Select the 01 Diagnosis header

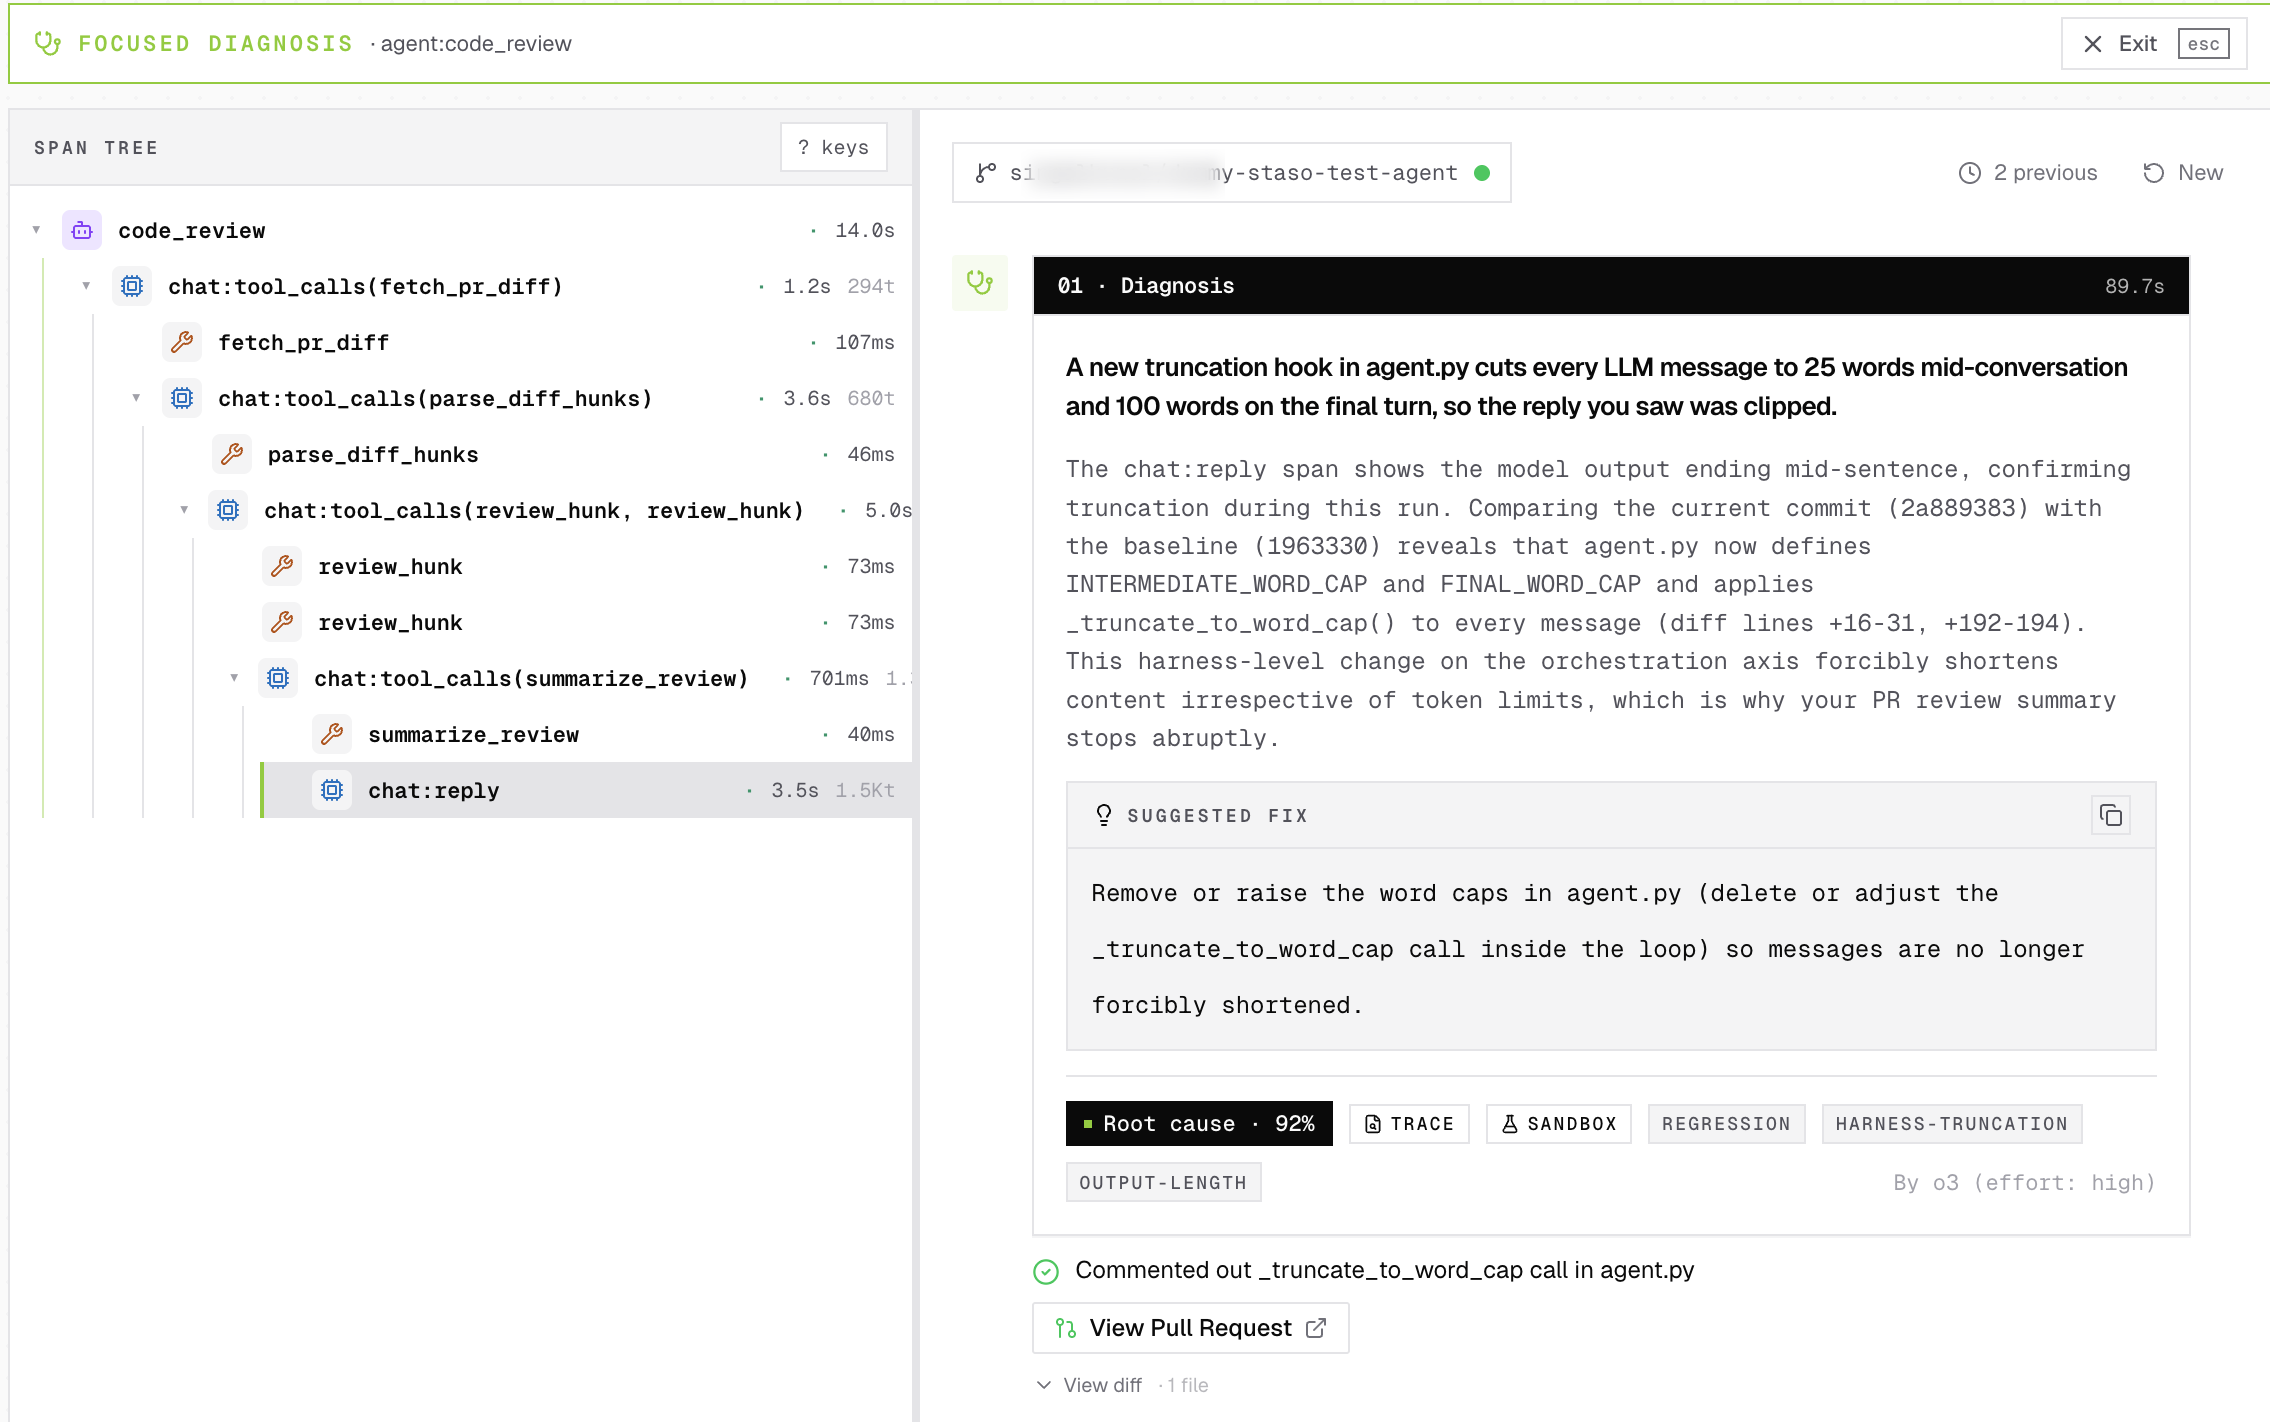pyautogui.click(x=1145, y=285)
